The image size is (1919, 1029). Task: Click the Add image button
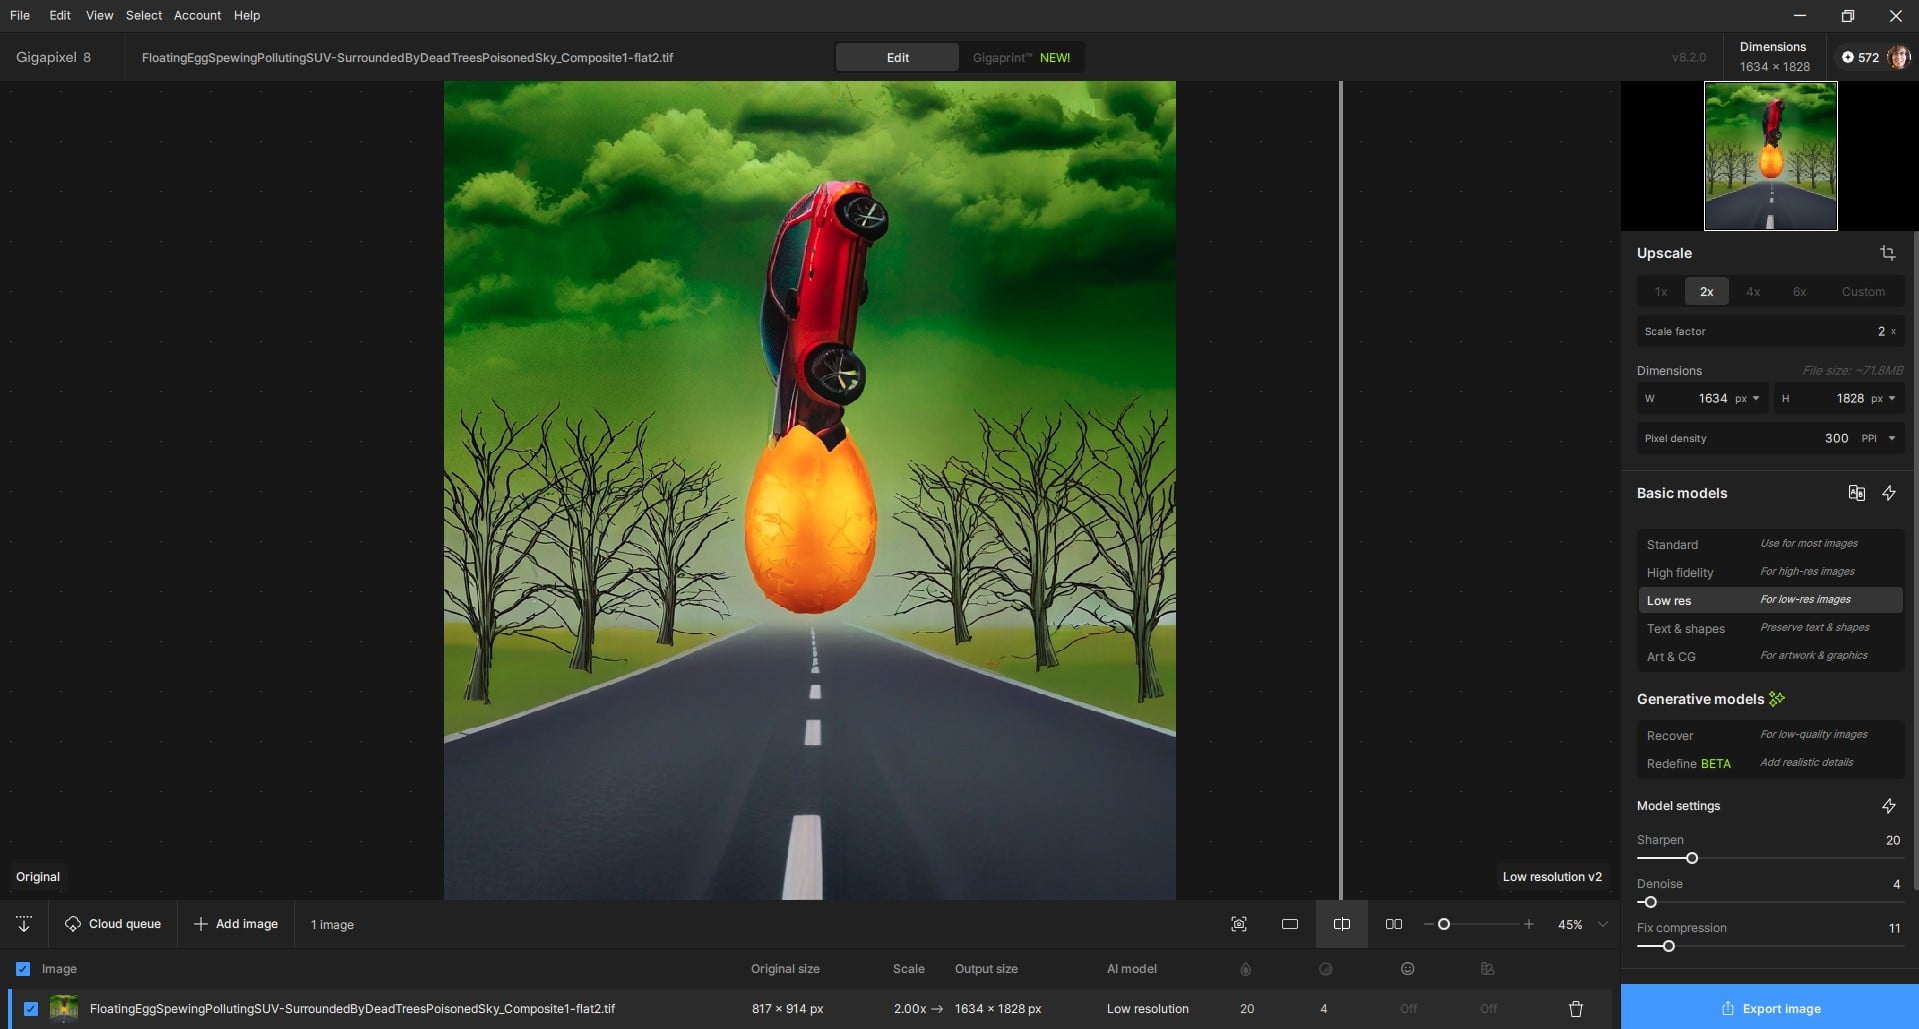236,924
